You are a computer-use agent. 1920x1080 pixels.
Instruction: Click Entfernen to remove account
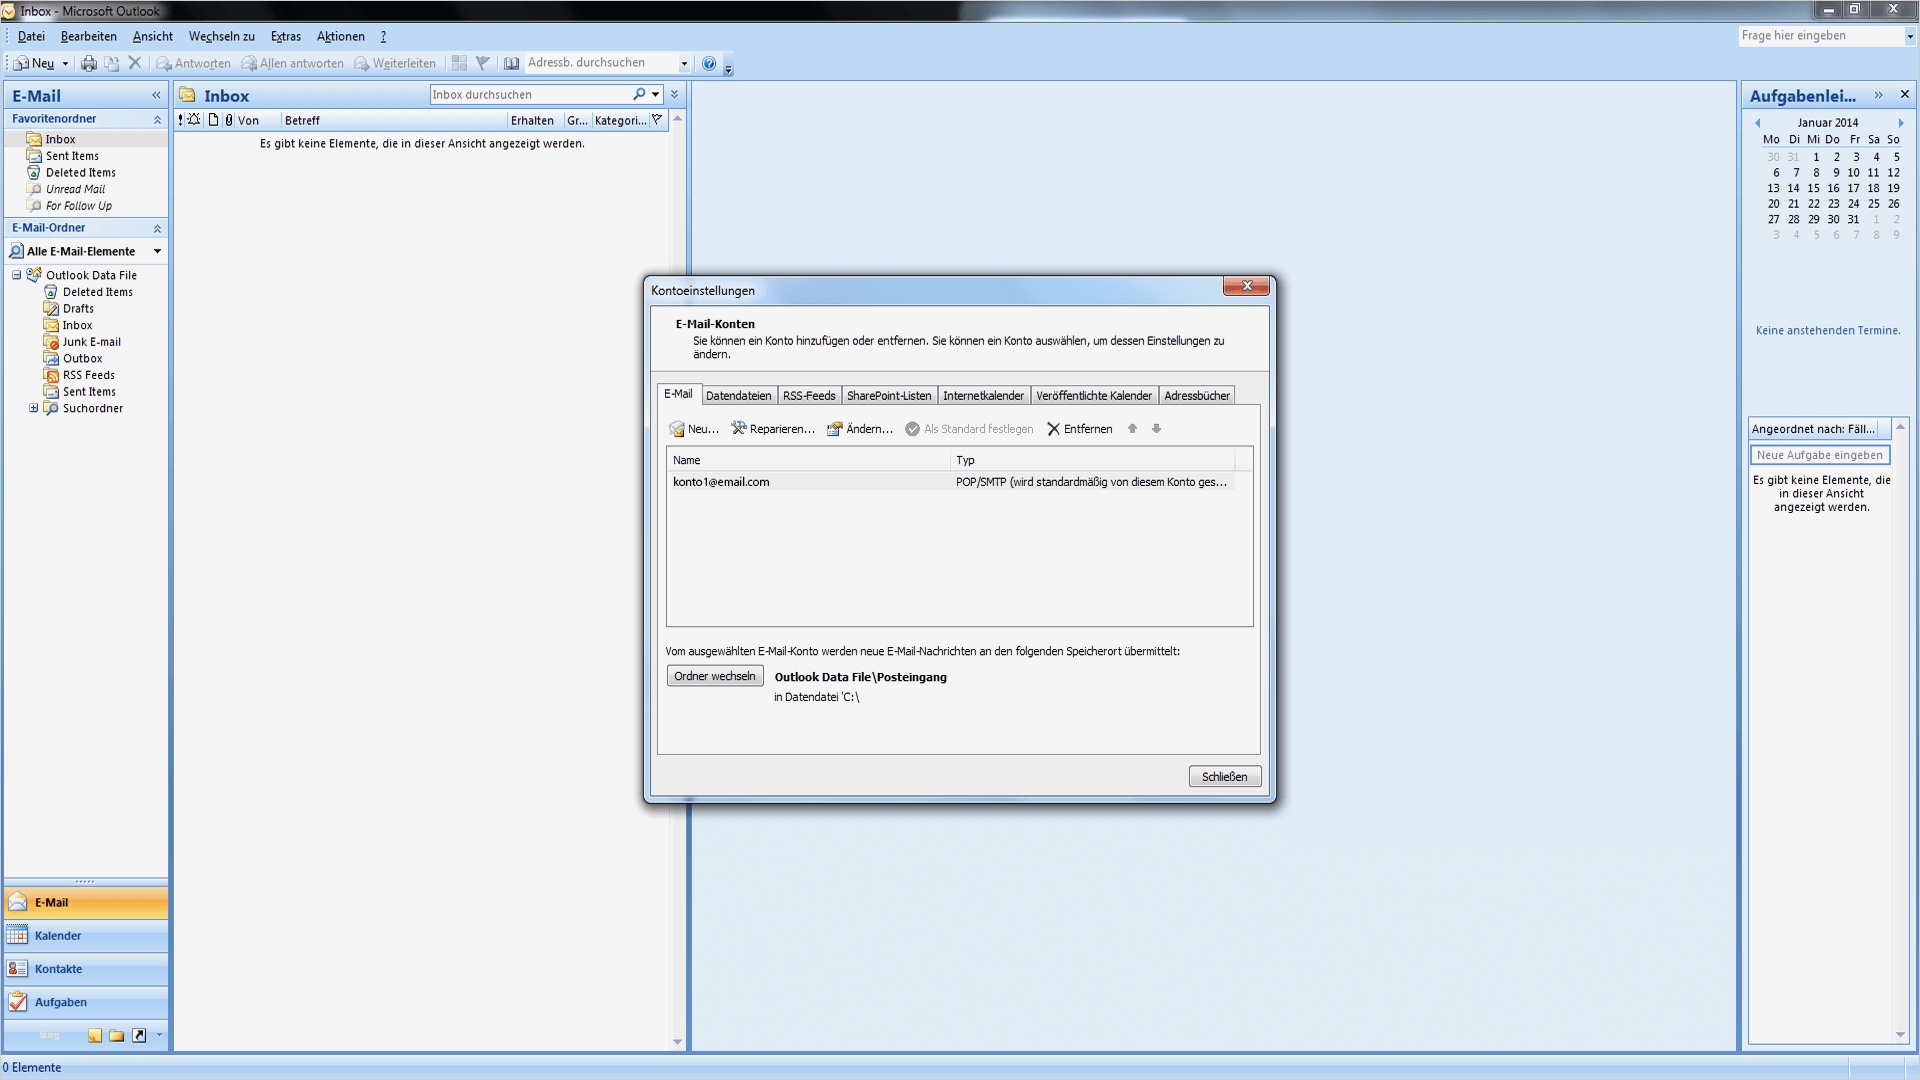1079,429
